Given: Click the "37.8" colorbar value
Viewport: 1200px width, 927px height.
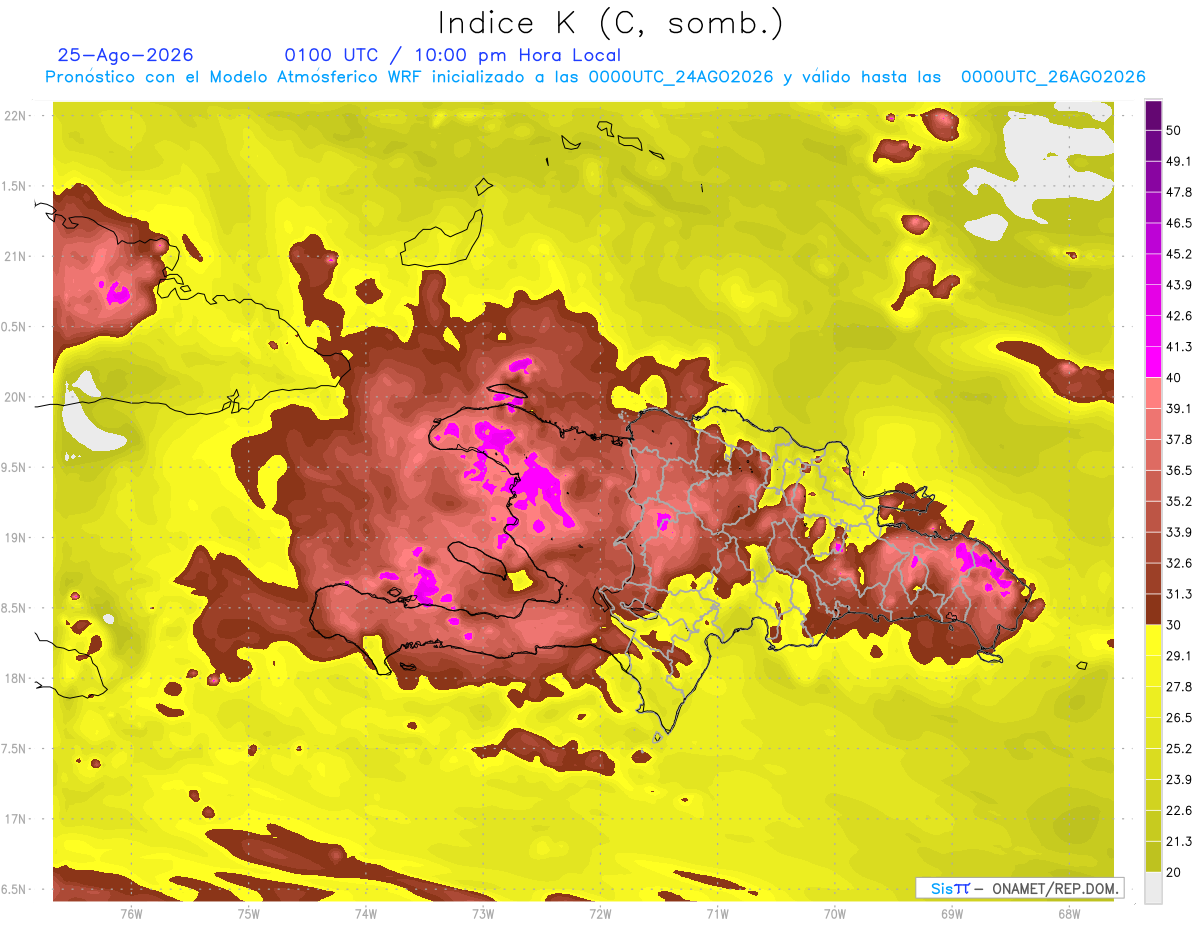Looking at the screenshot, I should 1179,440.
